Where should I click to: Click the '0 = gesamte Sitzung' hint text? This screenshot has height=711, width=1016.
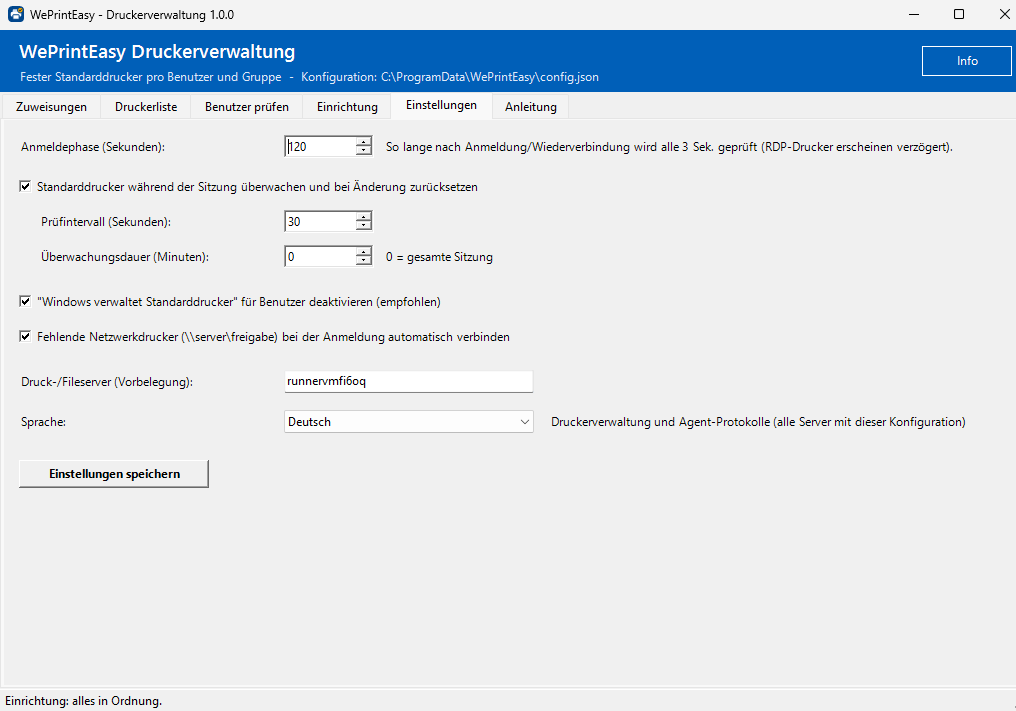pyautogui.click(x=439, y=257)
